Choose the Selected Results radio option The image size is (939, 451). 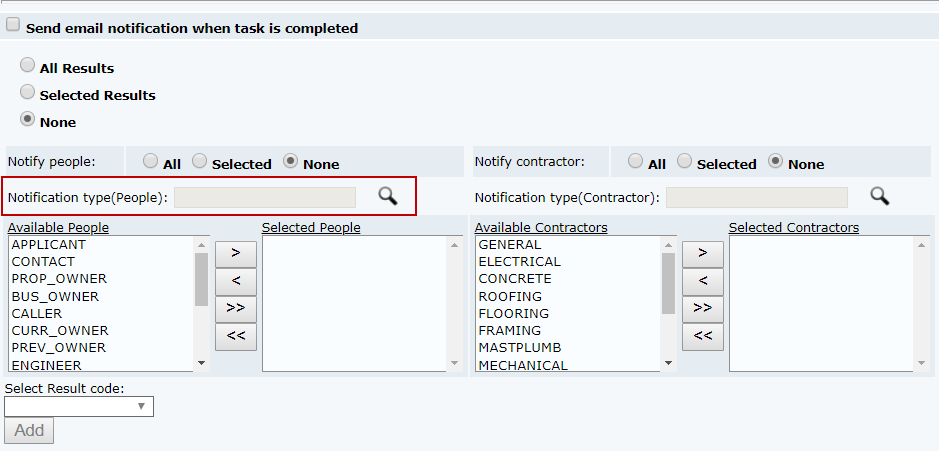click(28, 92)
